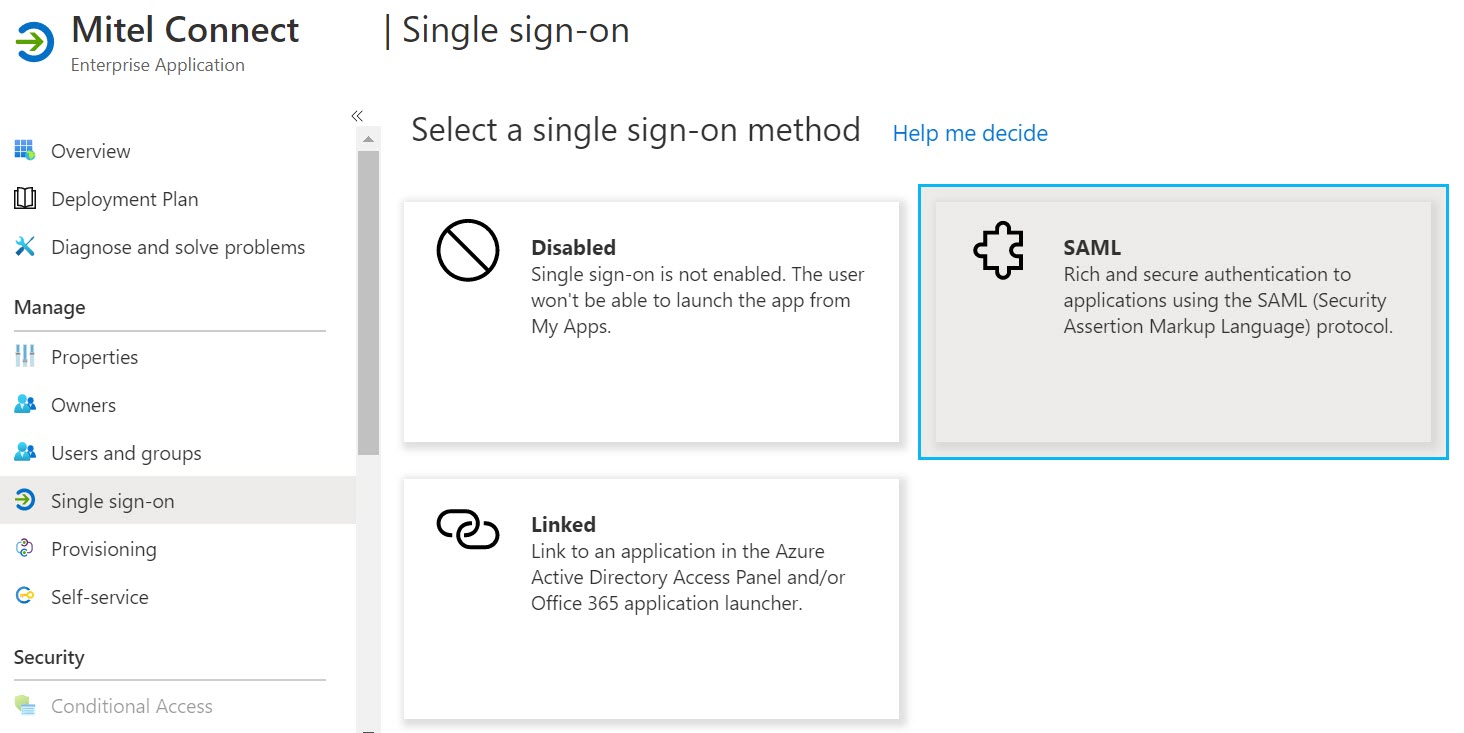Select the SAML sign-on method card

tap(1183, 322)
